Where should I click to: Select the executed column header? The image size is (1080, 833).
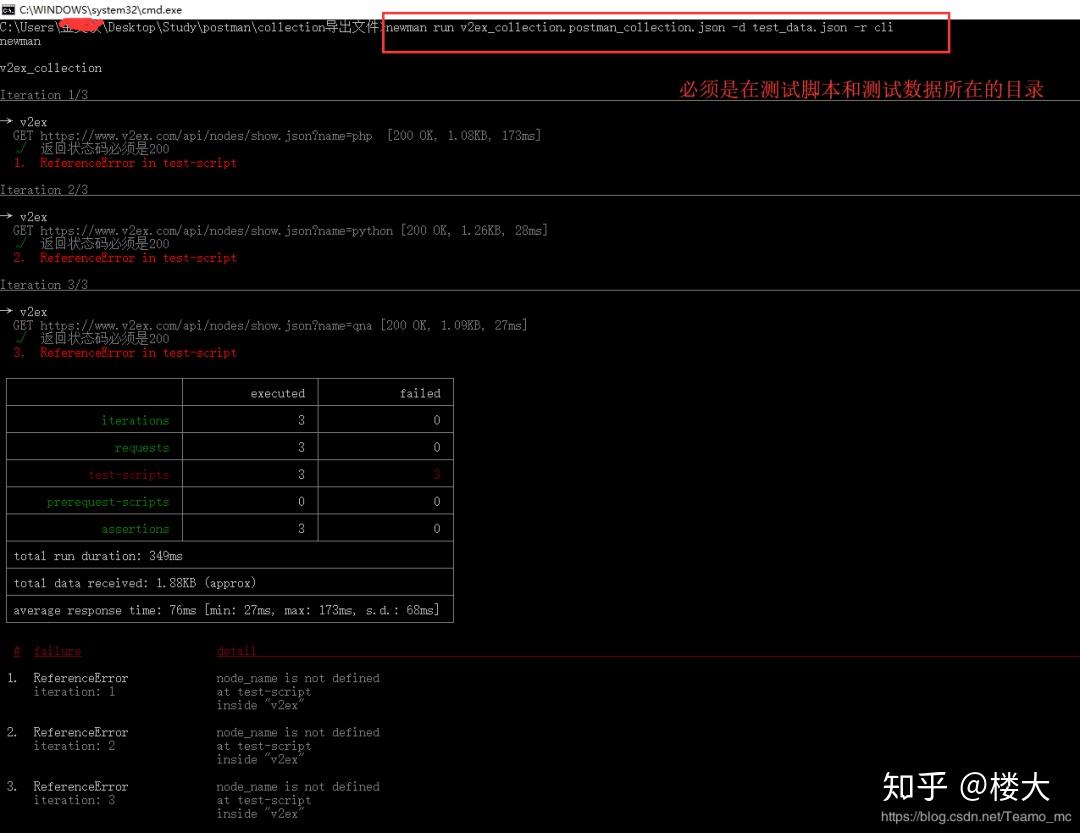tap(277, 393)
